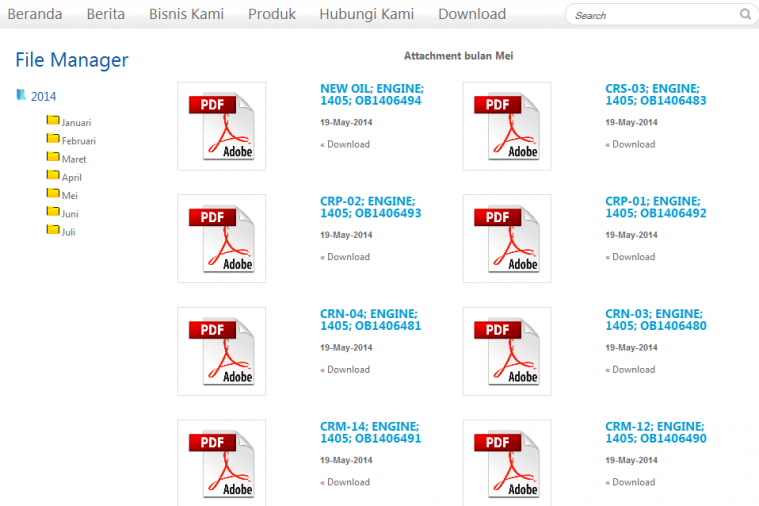Select PDF icon for CRM-14; ENGINE
Screen dimensions: 759x506
[222, 462]
